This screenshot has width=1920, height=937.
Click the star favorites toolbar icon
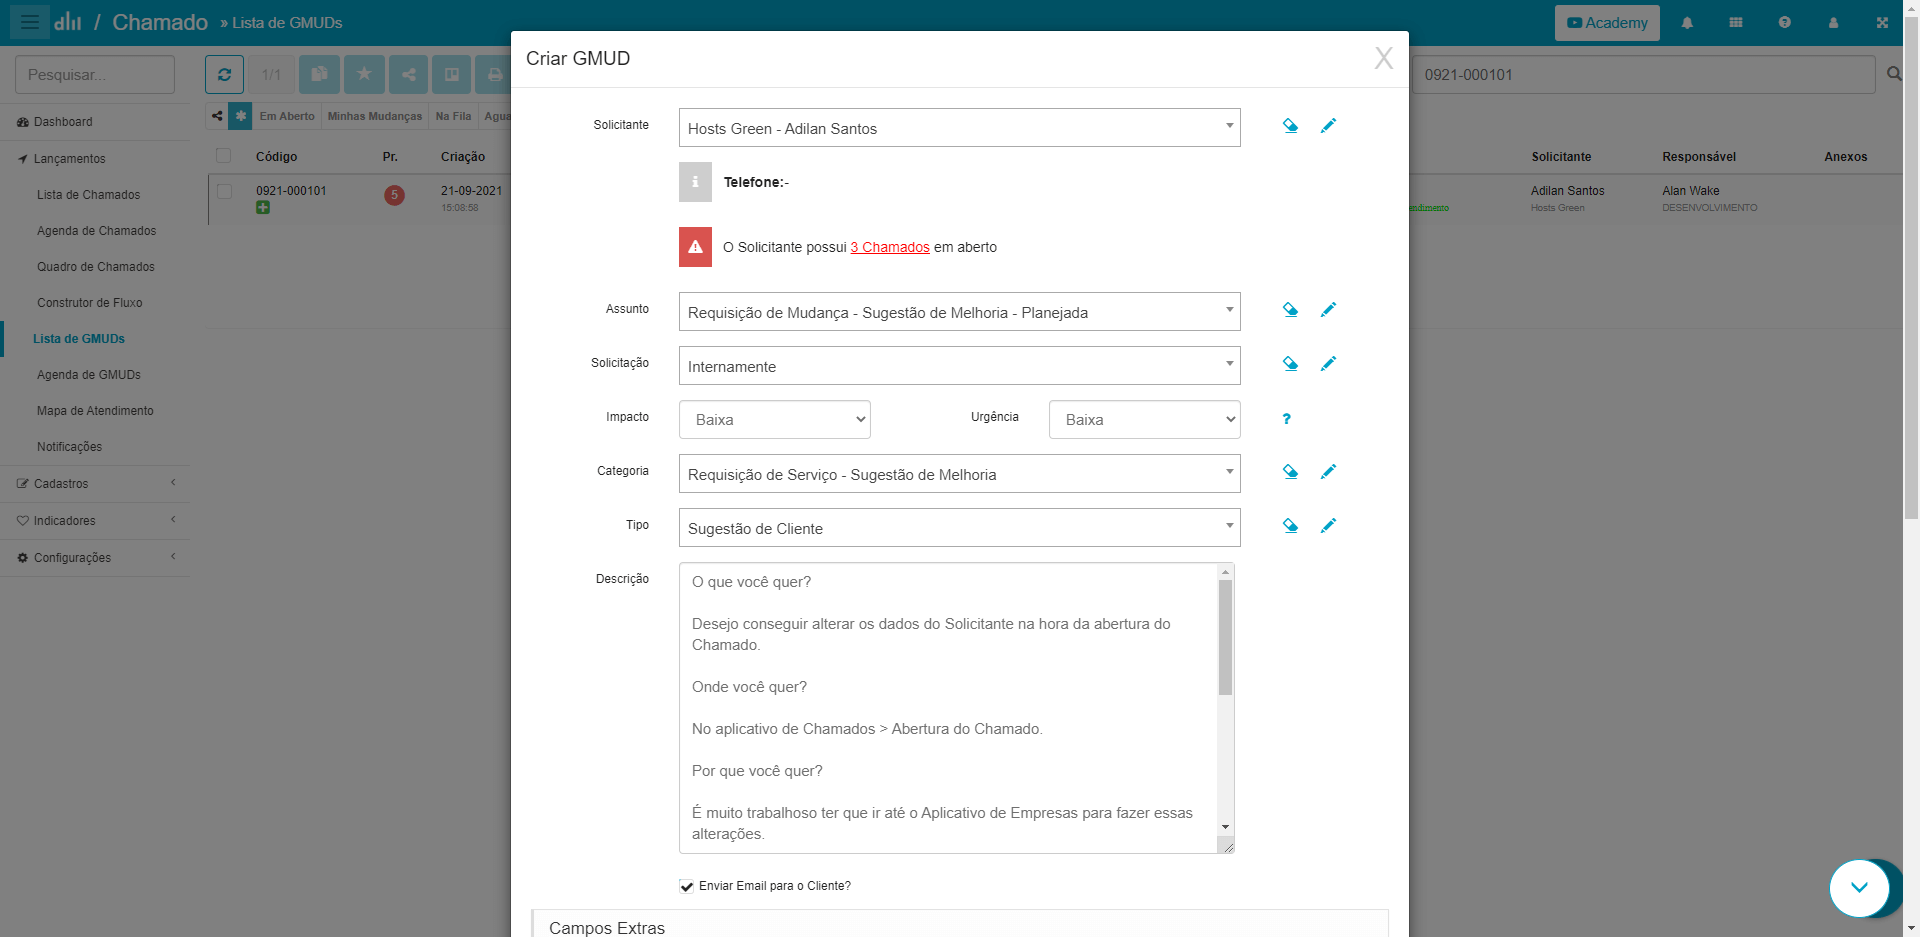[364, 74]
